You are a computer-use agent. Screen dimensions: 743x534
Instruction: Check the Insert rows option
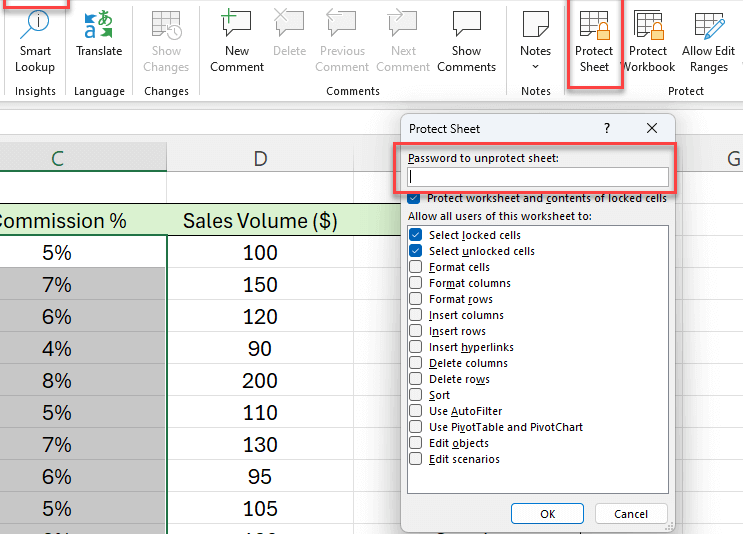pyautogui.click(x=416, y=331)
